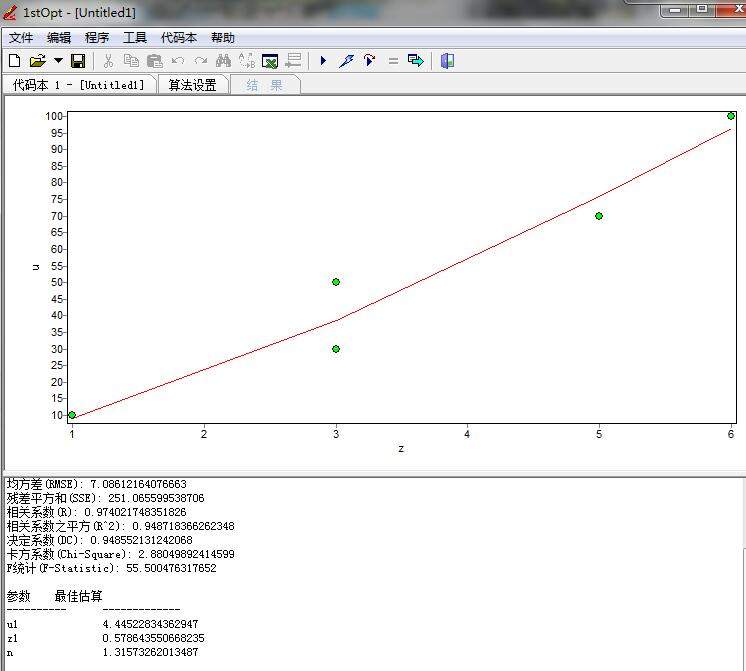Click the Copy icon
The image size is (746, 671).
point(131,60)
